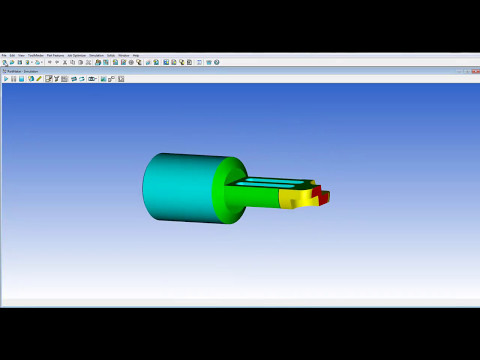Click the globe icon in simulation toolbar

tap(31, 79)
